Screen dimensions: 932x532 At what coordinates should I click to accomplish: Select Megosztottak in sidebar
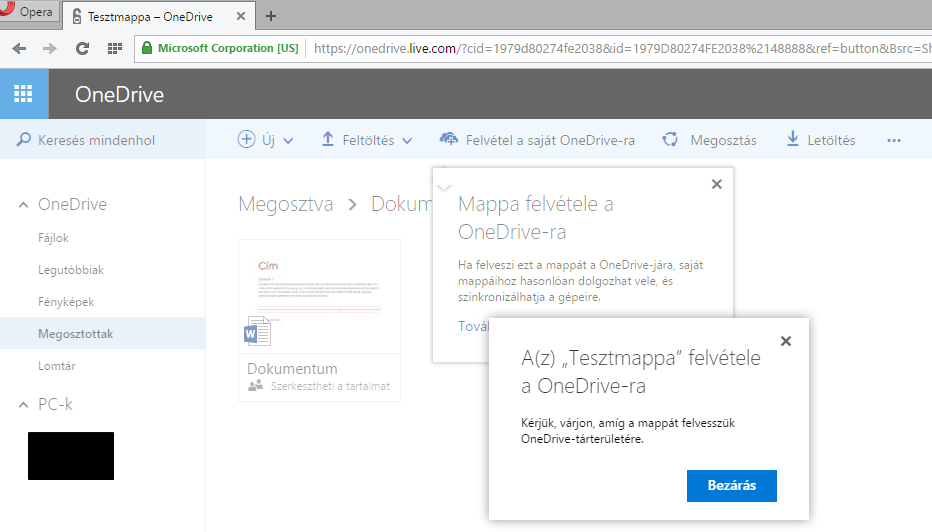(x=102, y=333)
